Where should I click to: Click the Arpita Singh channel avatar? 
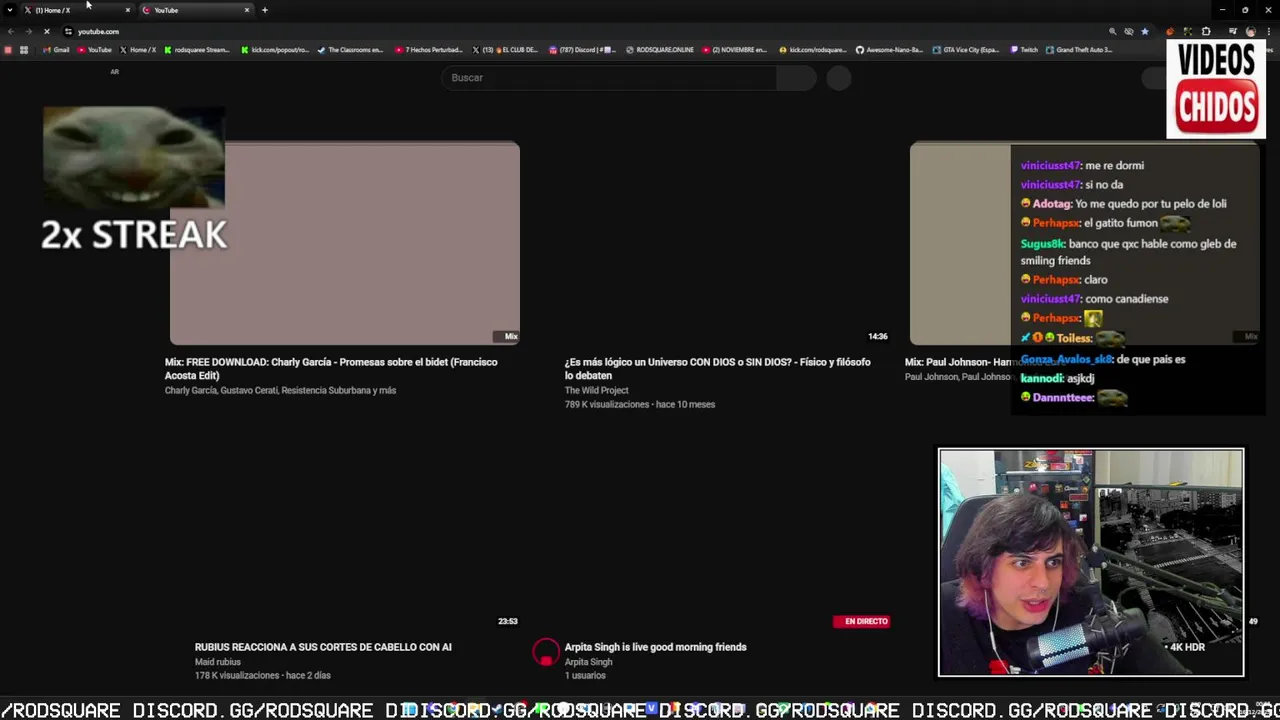(546, 653)
